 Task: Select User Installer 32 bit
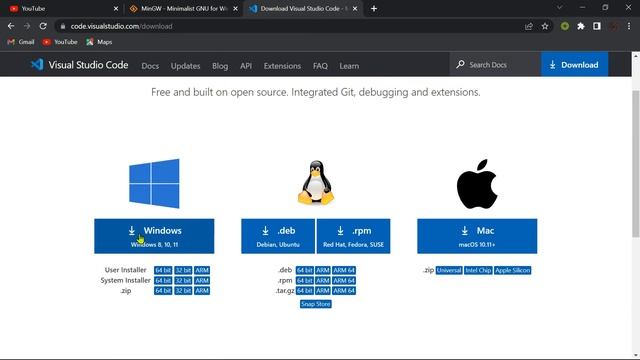coord(183,270)
